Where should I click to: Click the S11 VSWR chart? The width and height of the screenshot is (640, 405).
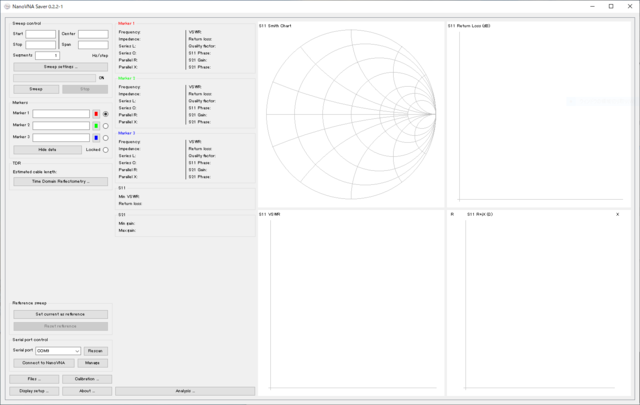click(351, 303)
